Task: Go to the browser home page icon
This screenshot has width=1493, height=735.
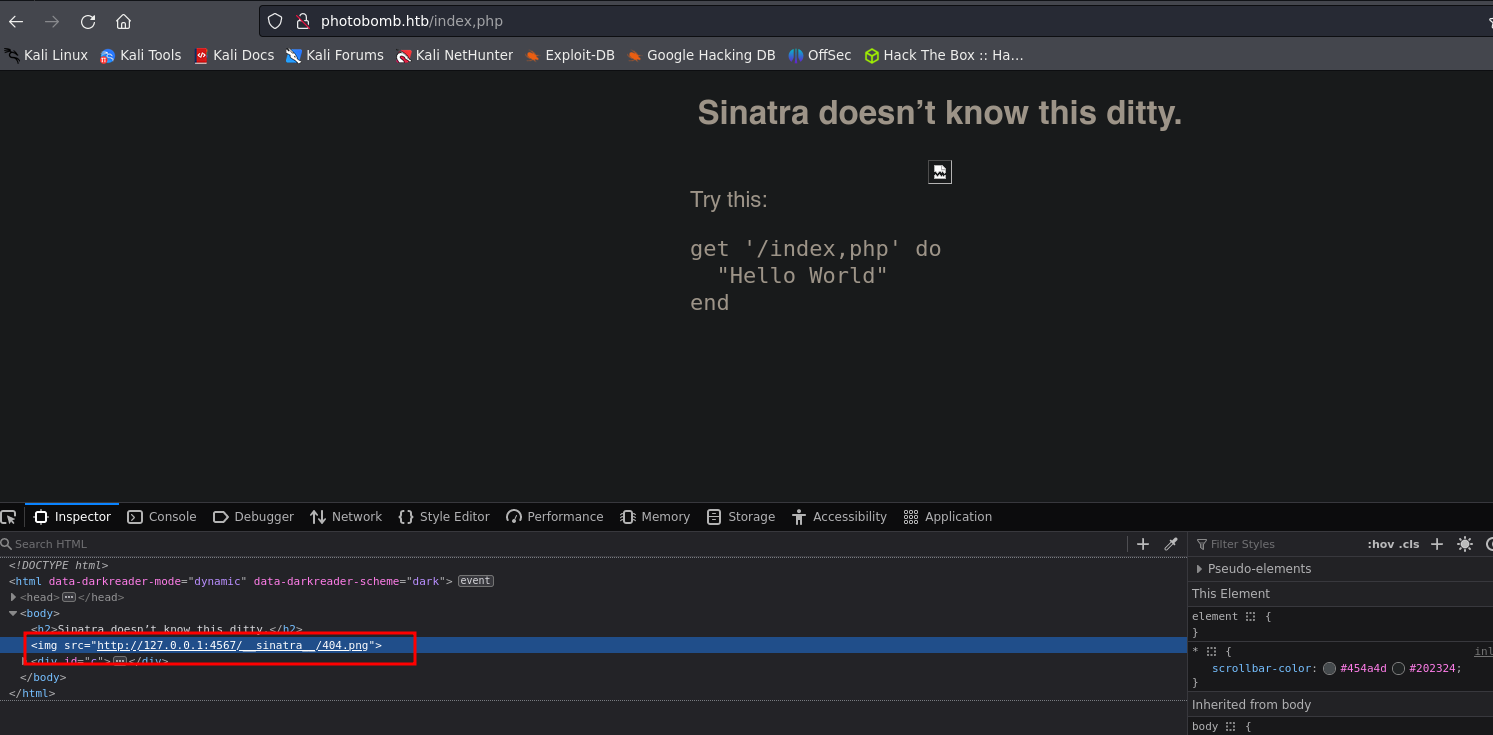Action: point(123,21)
